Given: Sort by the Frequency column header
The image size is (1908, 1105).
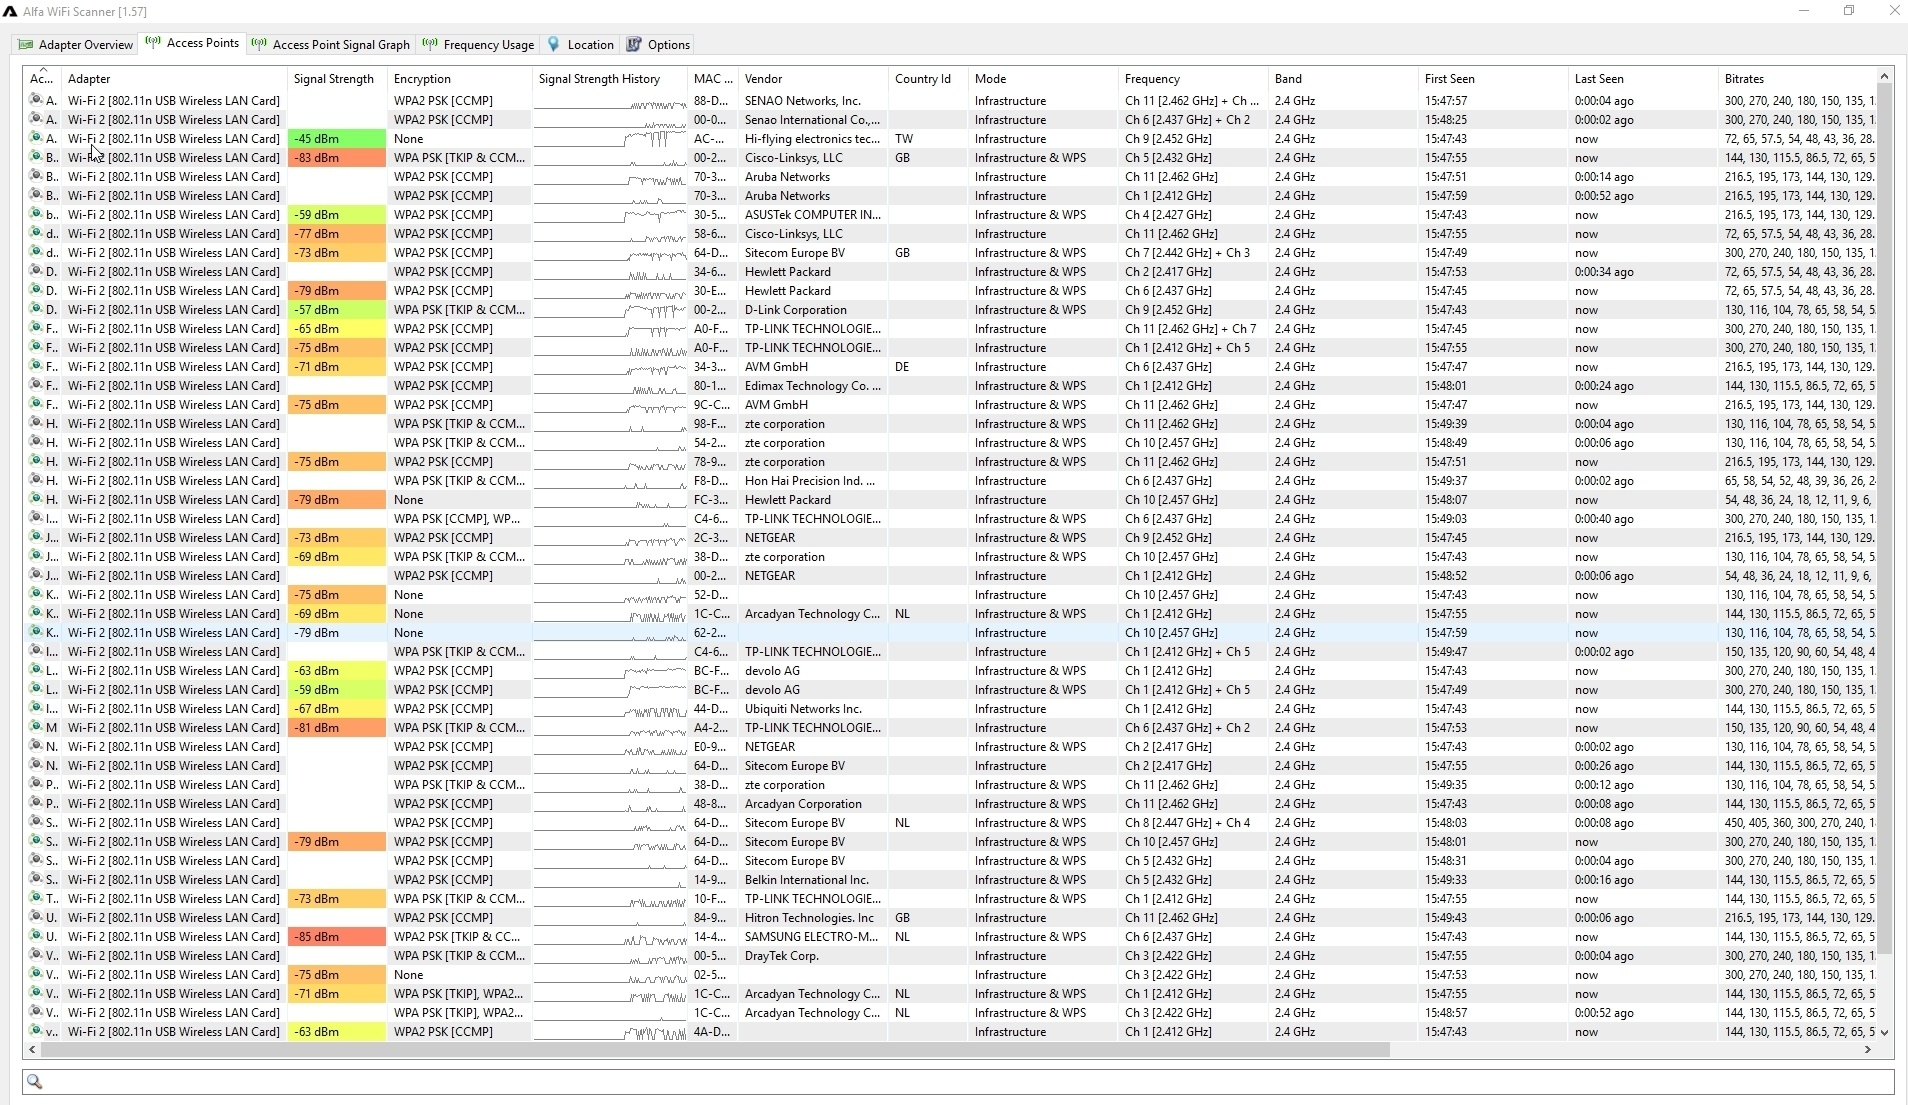Looking at the screenshot, I should click(x=1193, y=79).
